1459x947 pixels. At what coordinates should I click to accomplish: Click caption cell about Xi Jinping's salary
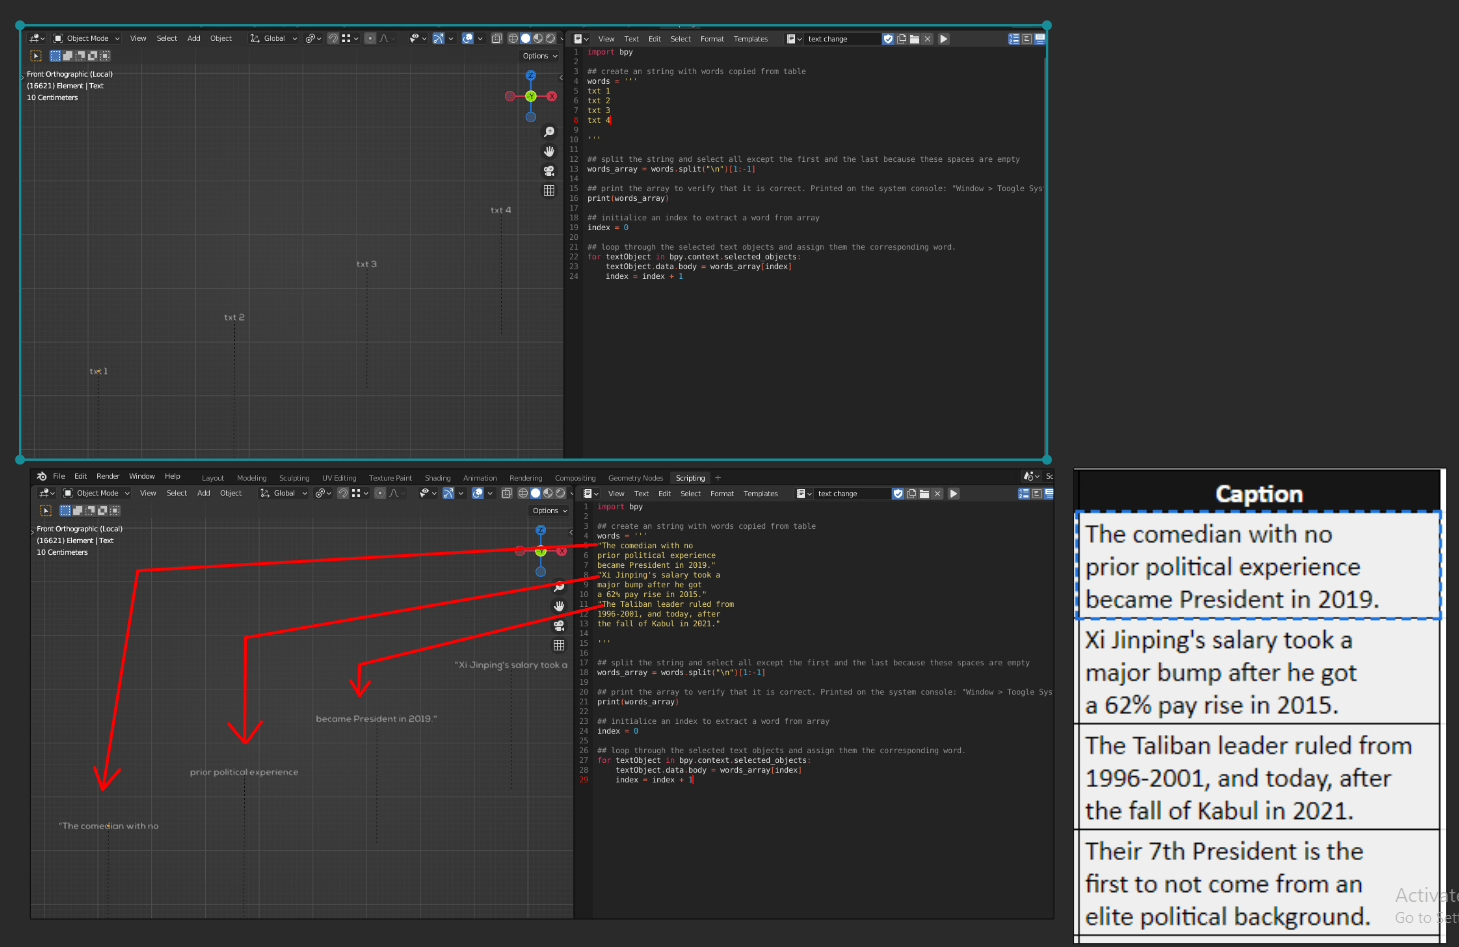(x=1258, y=672)
